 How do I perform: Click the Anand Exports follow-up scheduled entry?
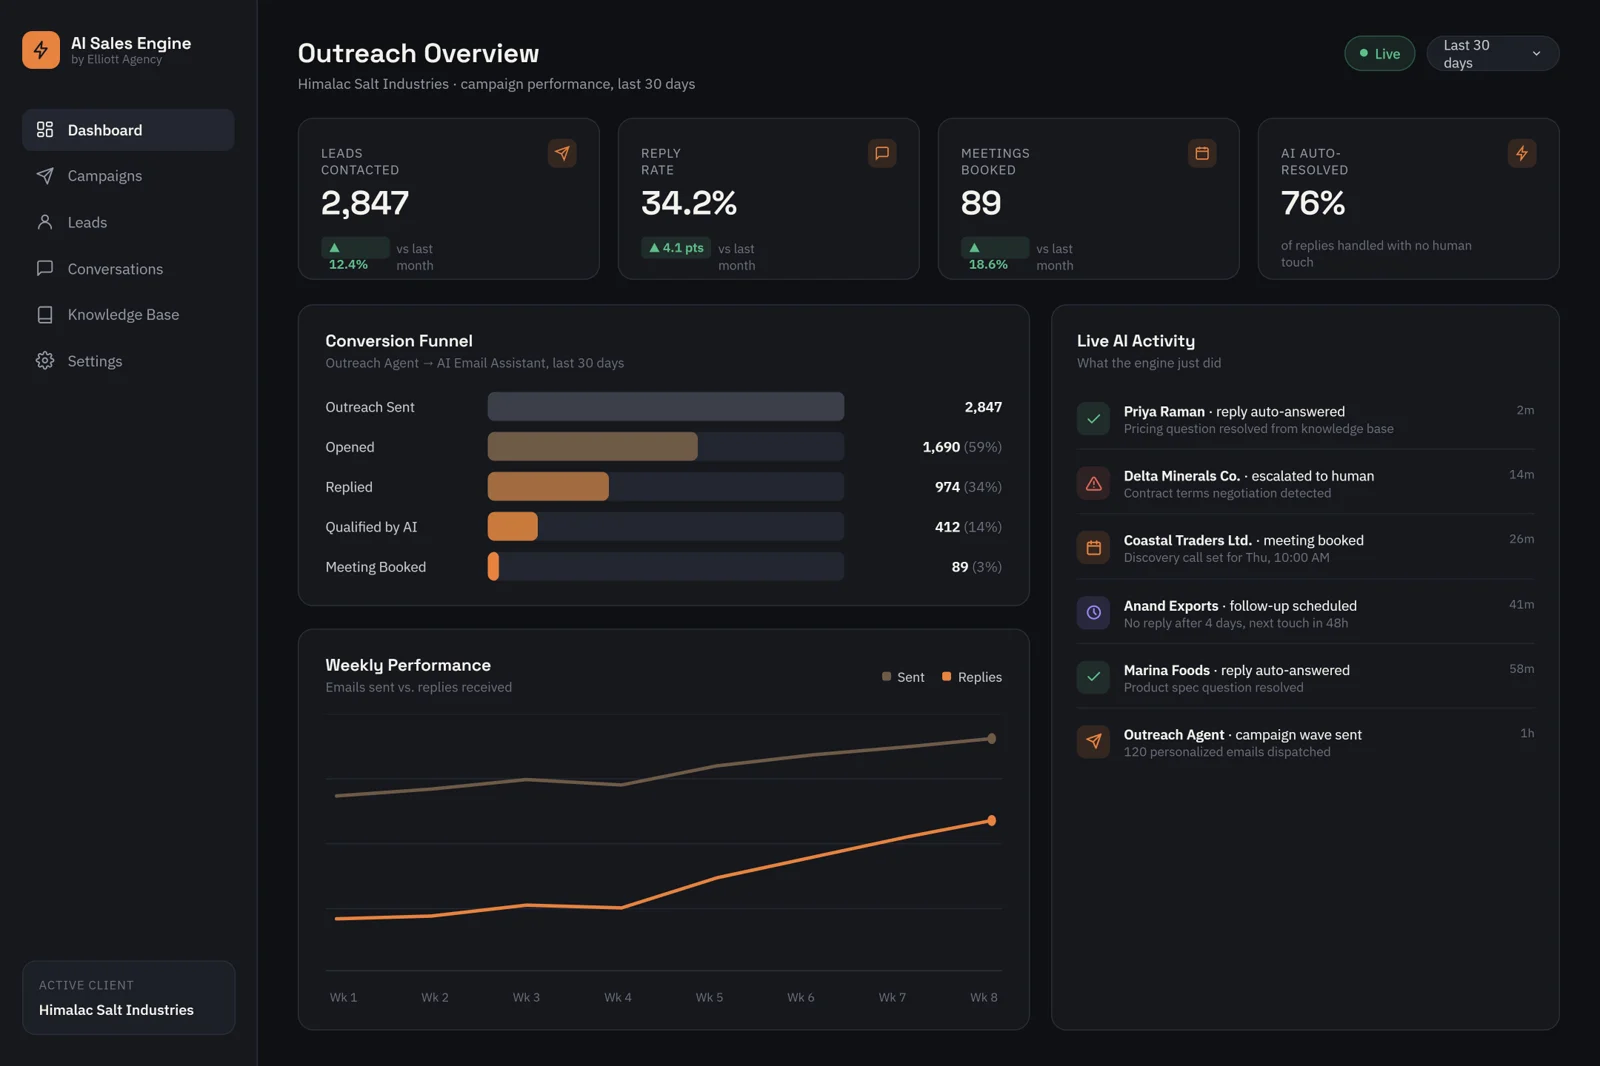click(x=1305, y=613)
